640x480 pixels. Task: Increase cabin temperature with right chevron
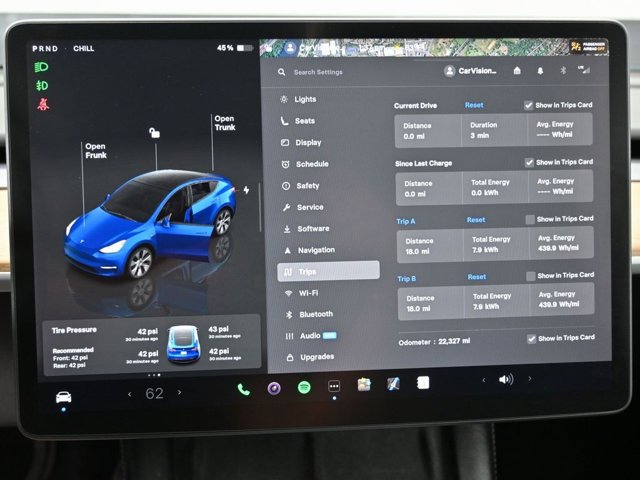click(180, 393)
